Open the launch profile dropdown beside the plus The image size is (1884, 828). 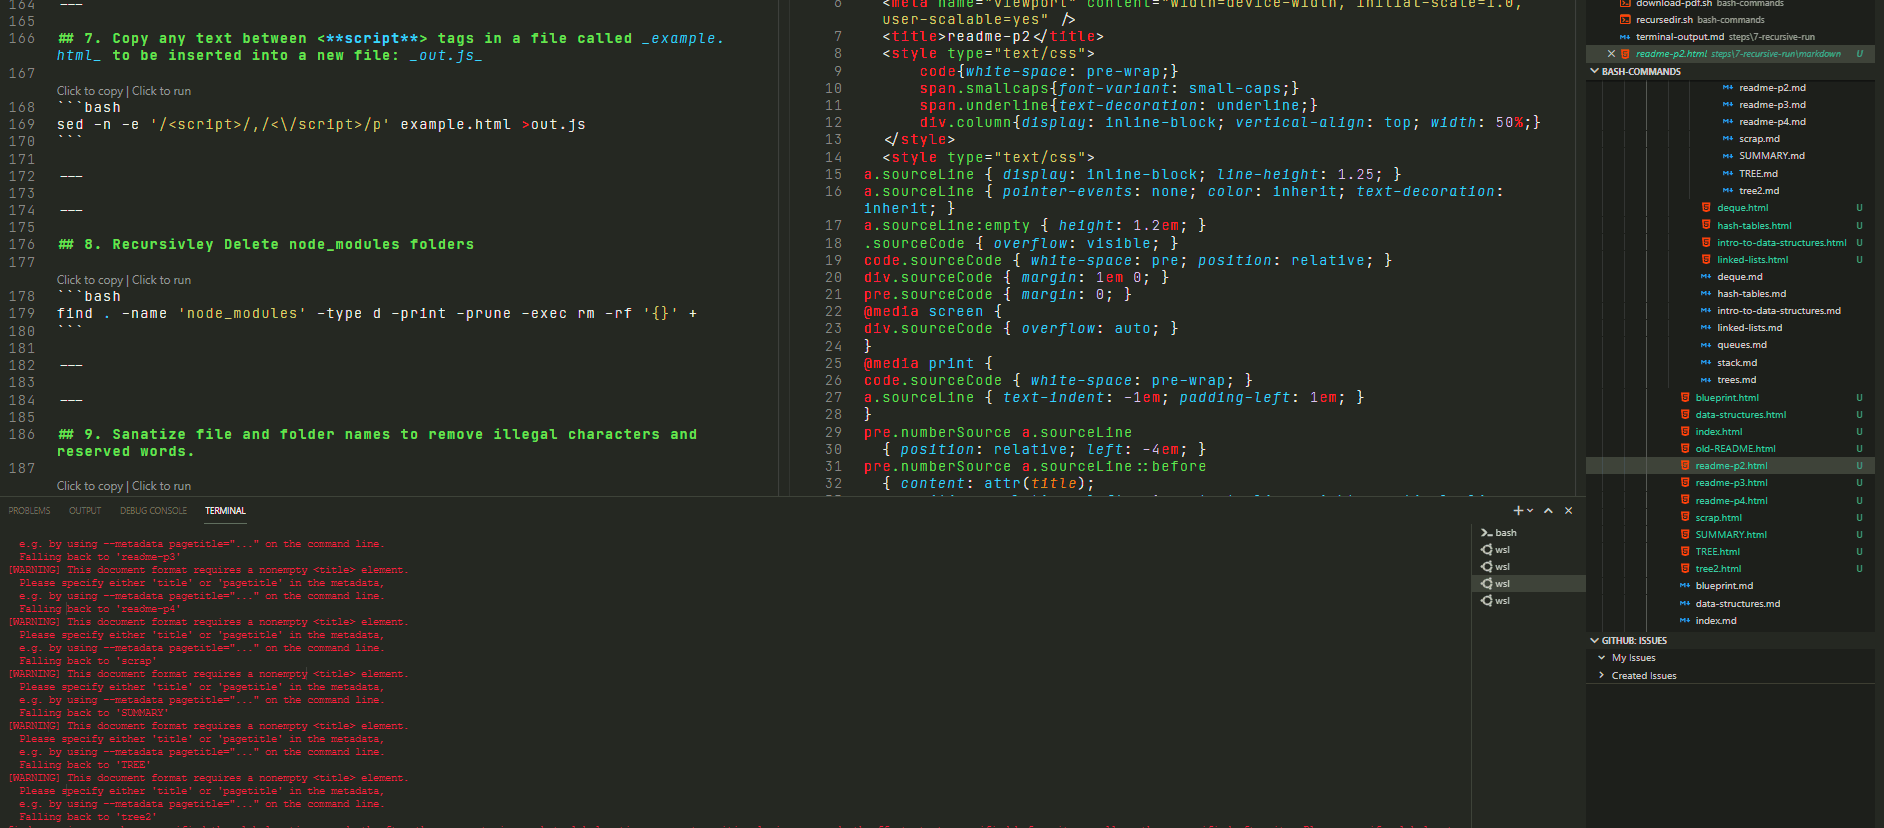point(1530,511)
